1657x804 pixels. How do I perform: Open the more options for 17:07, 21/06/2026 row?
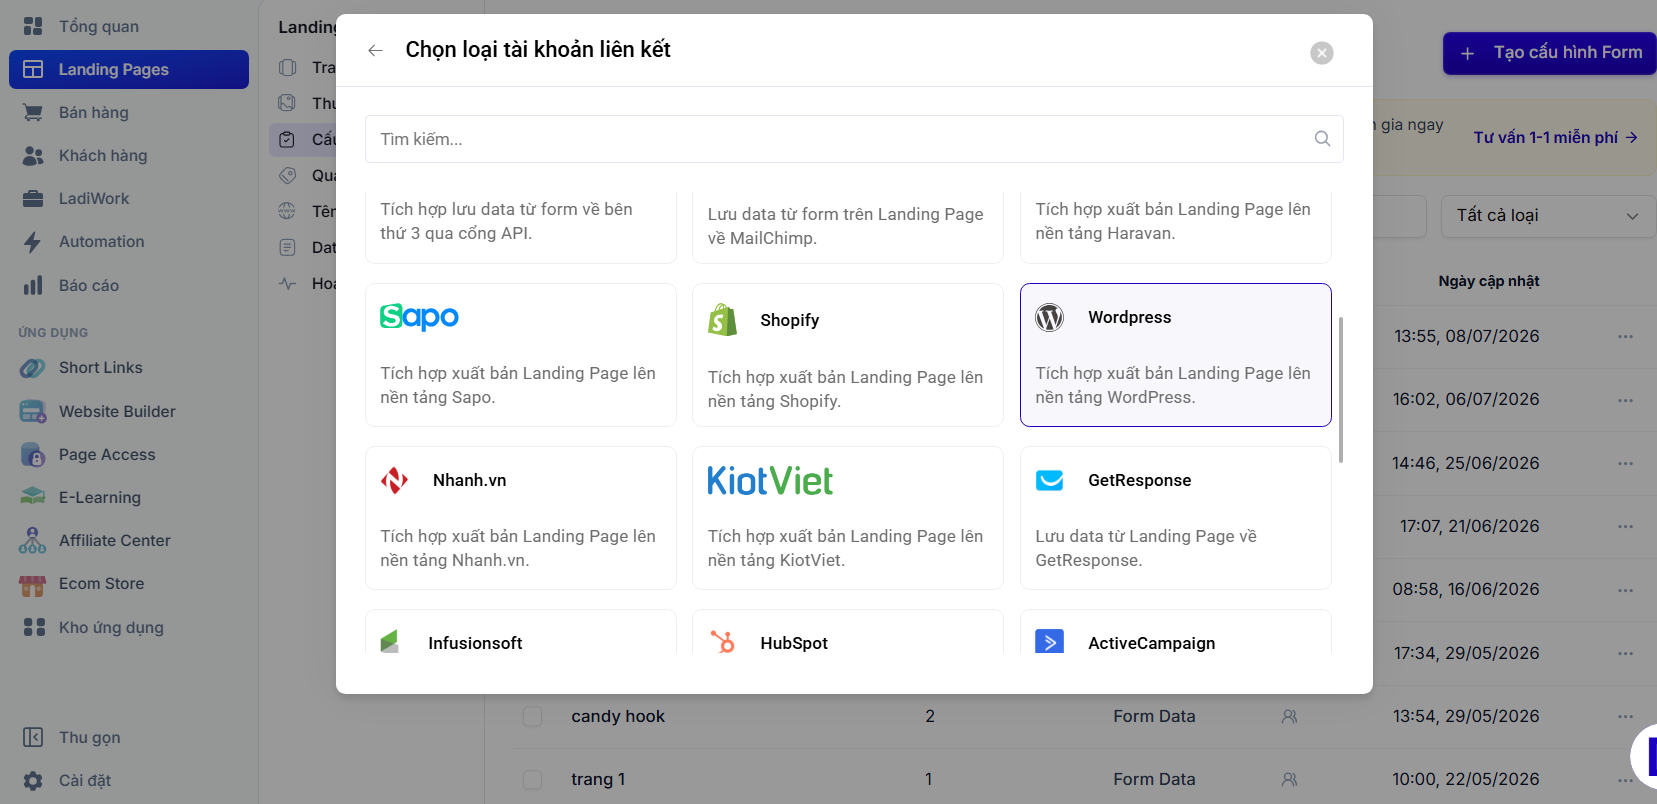click(1626, 526)
